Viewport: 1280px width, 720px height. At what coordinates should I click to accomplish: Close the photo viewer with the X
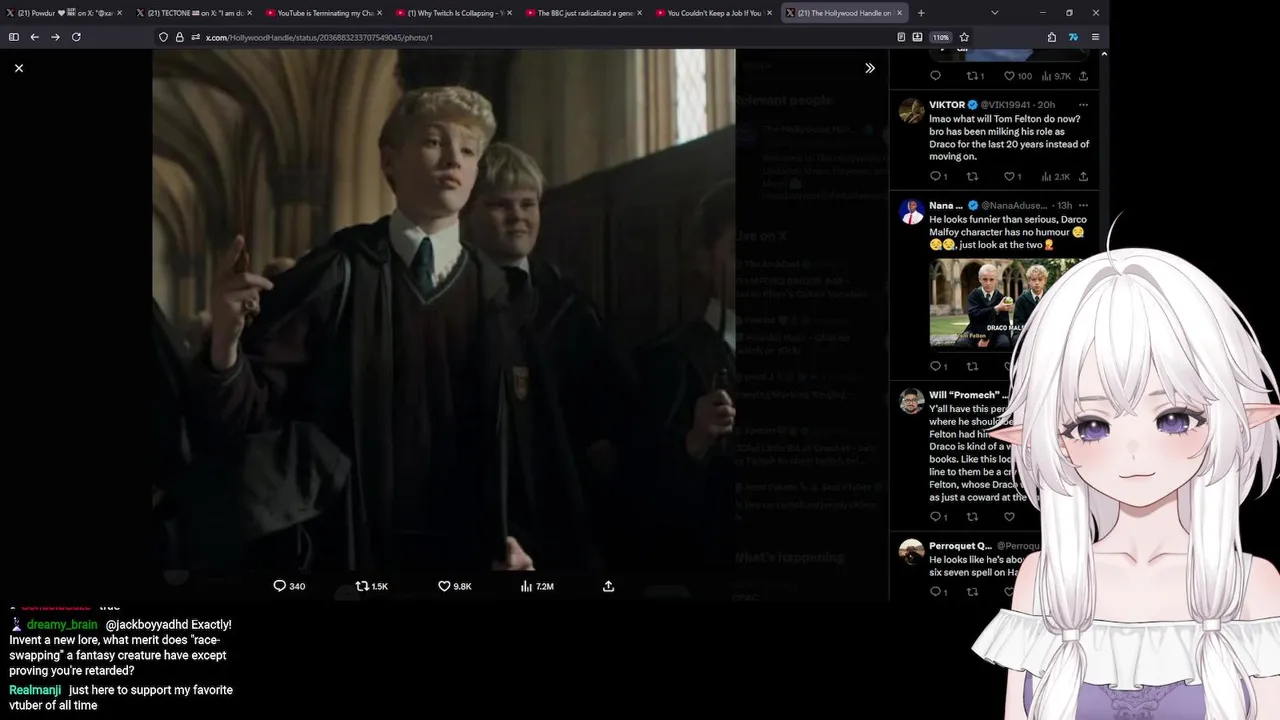(19, 68)
